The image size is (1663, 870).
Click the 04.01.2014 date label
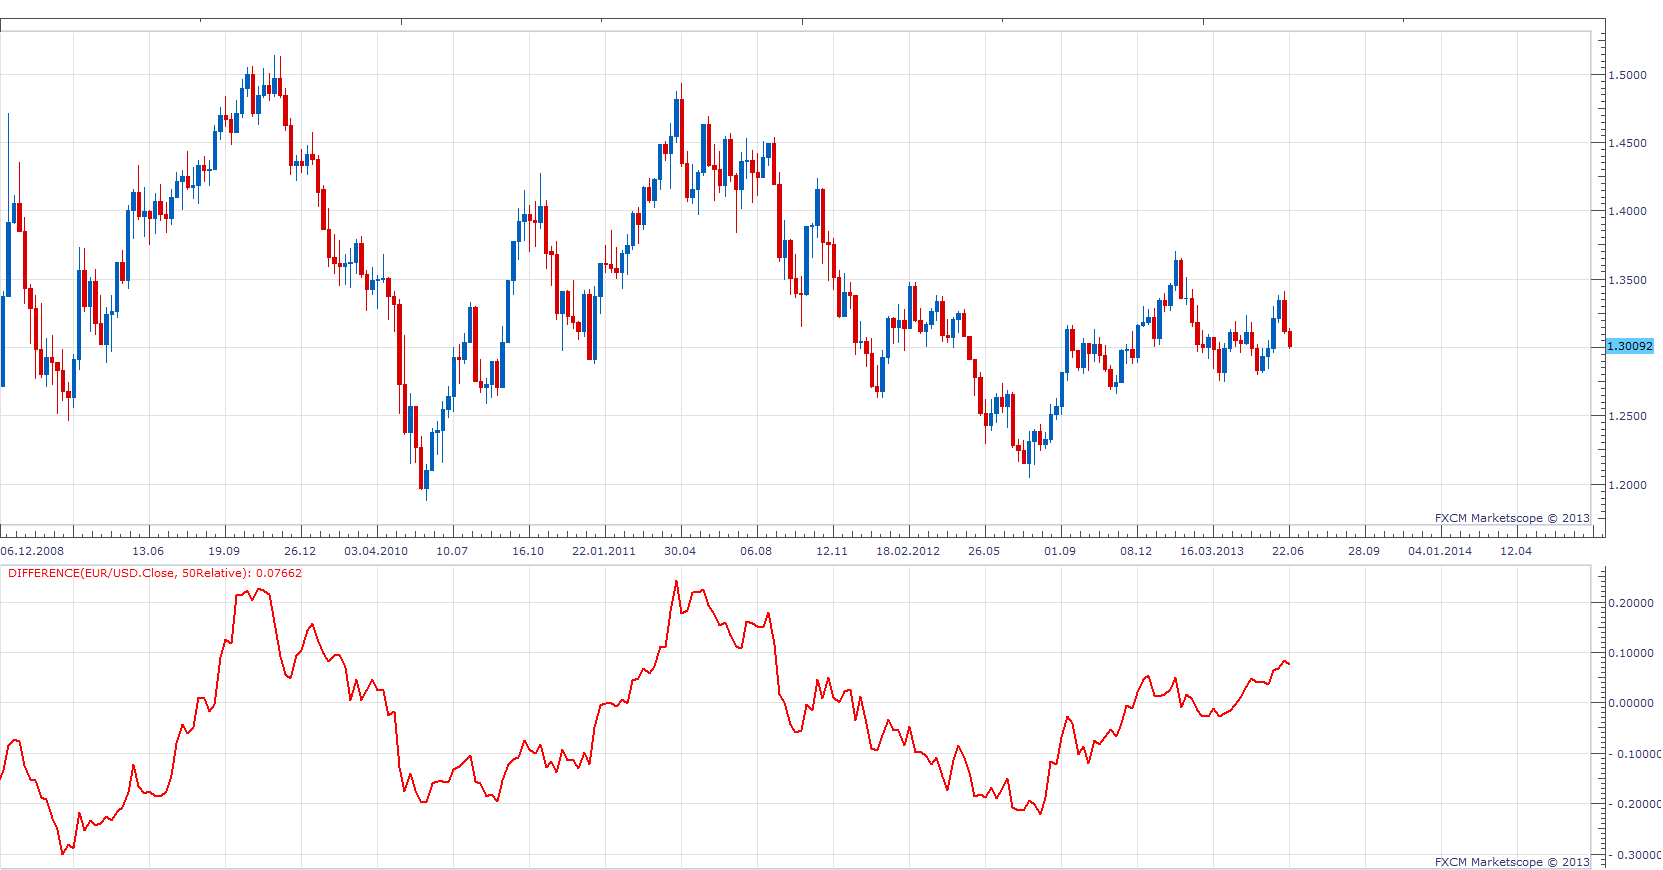(1440, 551)
